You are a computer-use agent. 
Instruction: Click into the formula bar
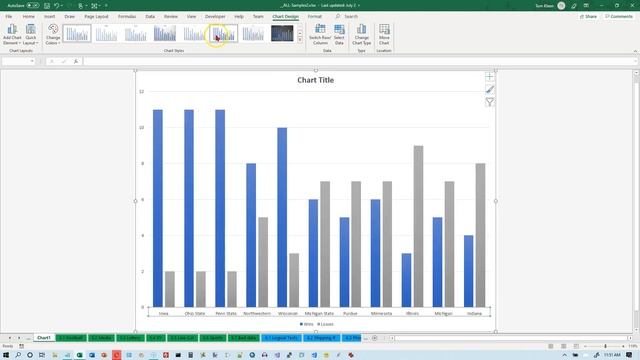tap(359, 61)
